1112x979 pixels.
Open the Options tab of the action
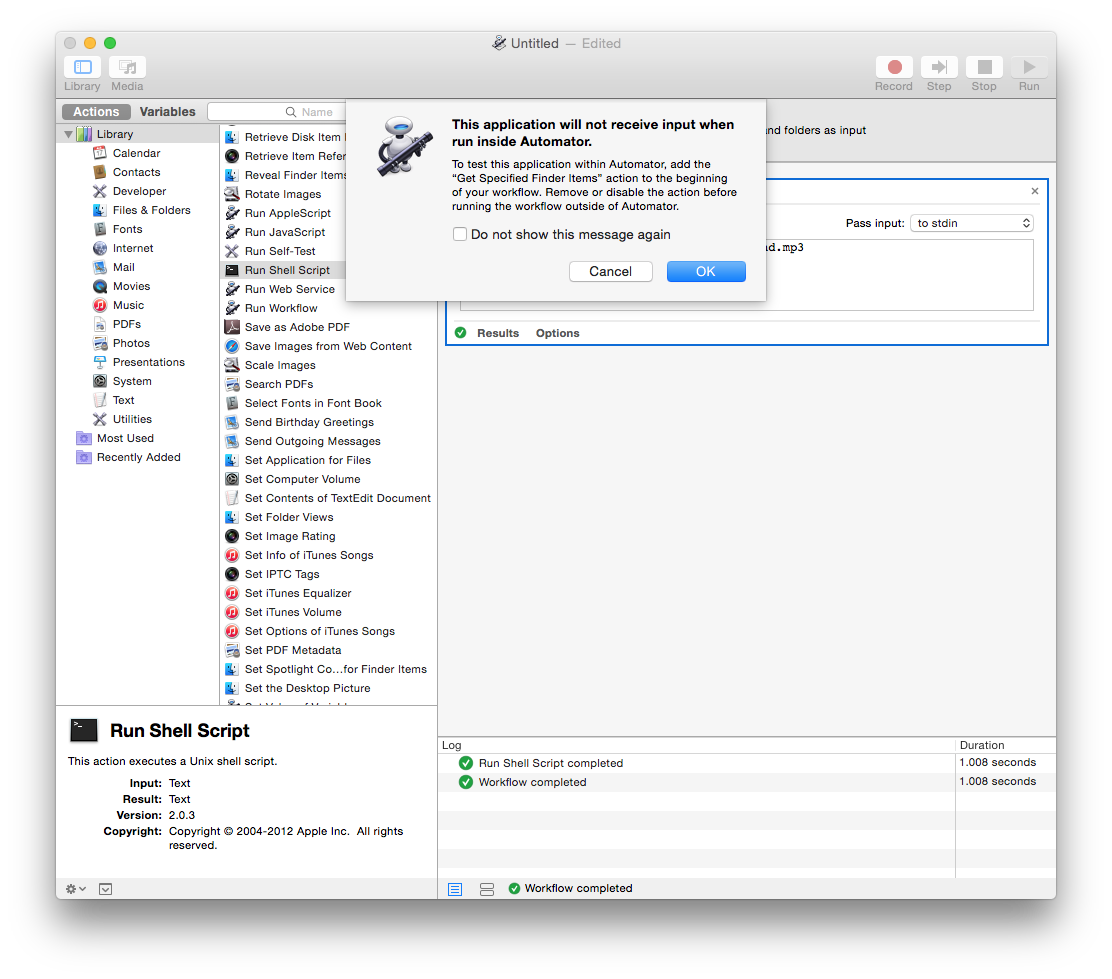[x=557, y=333]
